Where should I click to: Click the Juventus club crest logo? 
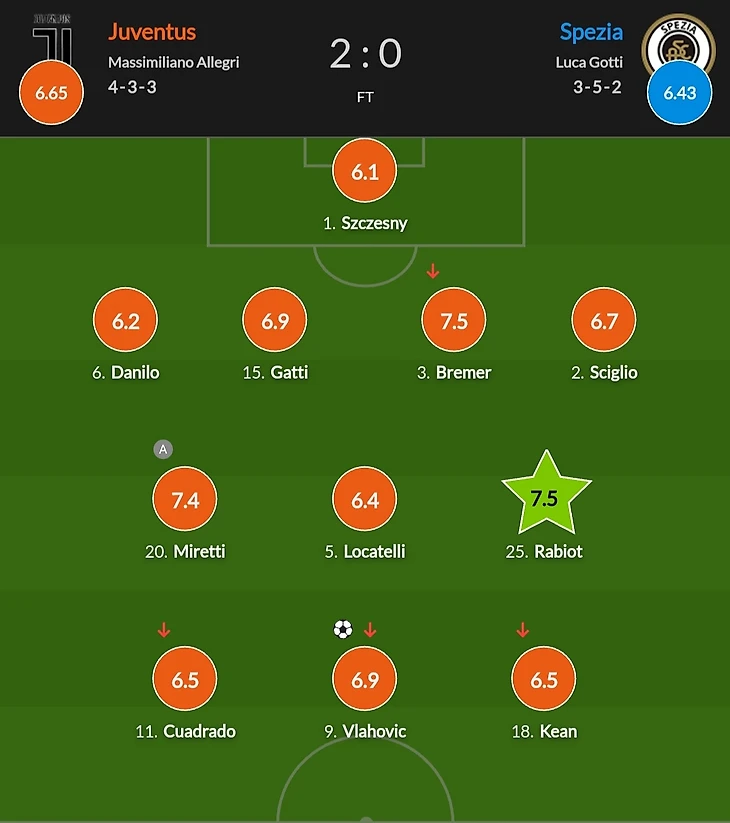(x=52, y=38)
